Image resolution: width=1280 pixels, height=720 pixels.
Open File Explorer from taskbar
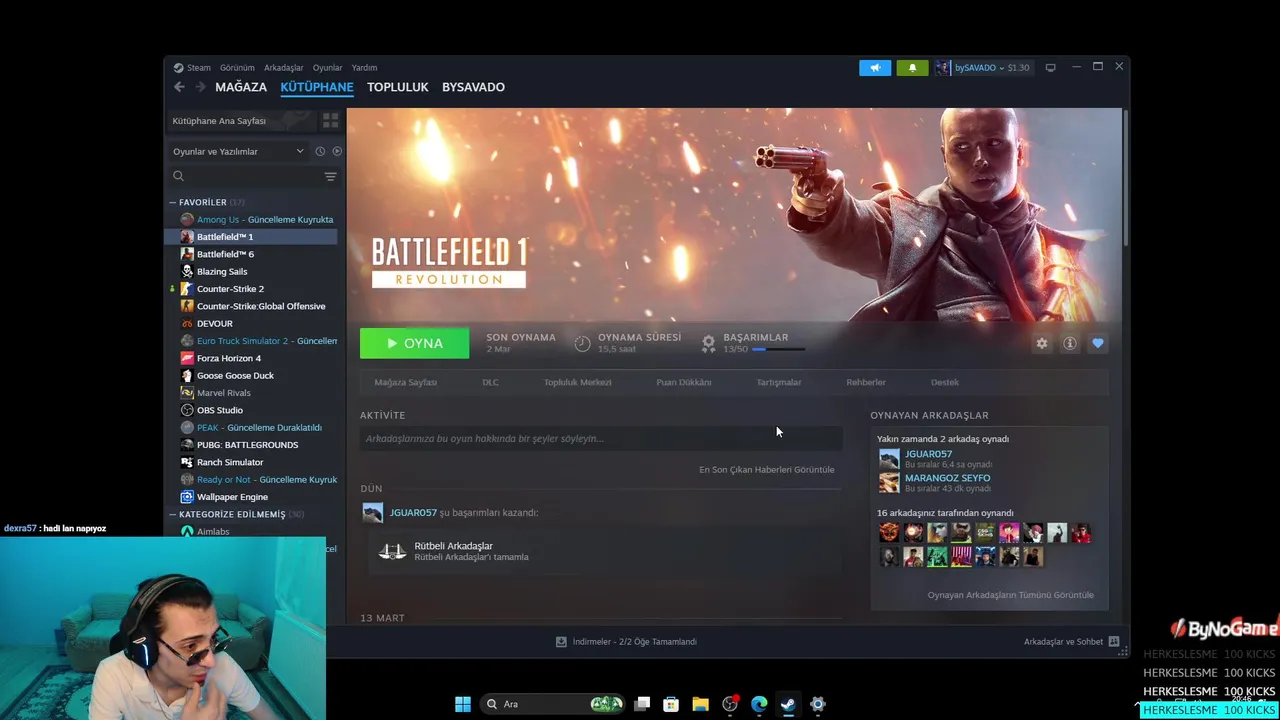point(700,704)
